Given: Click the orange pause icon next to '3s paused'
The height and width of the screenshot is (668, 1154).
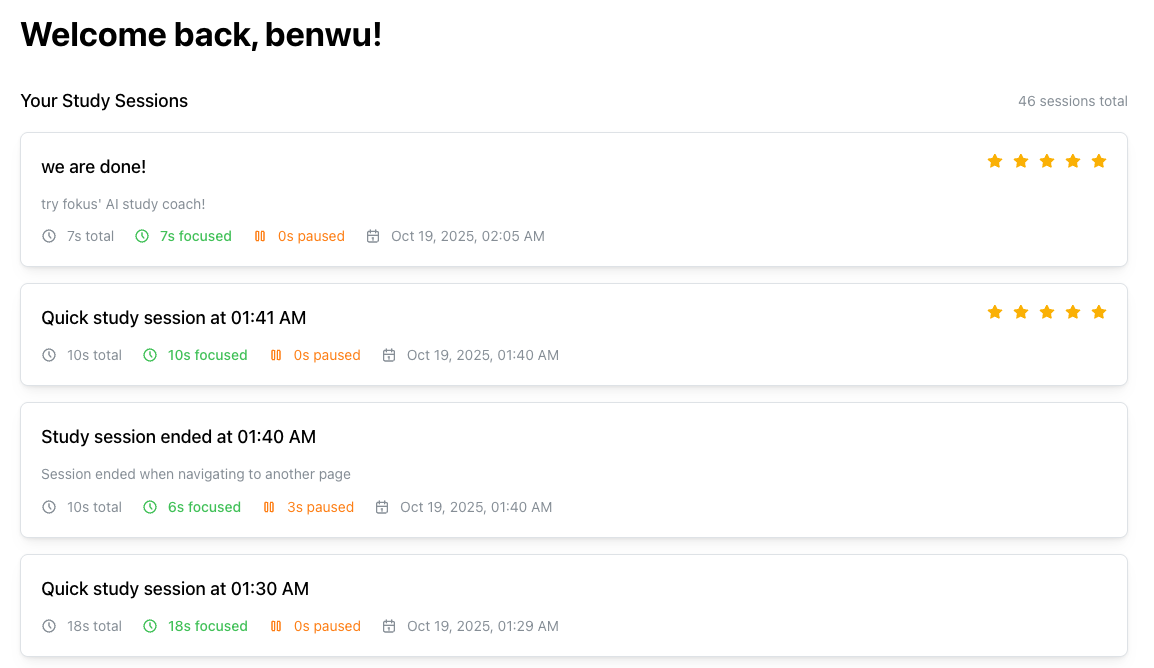Looking at the screenshot, I should point(269,507).
